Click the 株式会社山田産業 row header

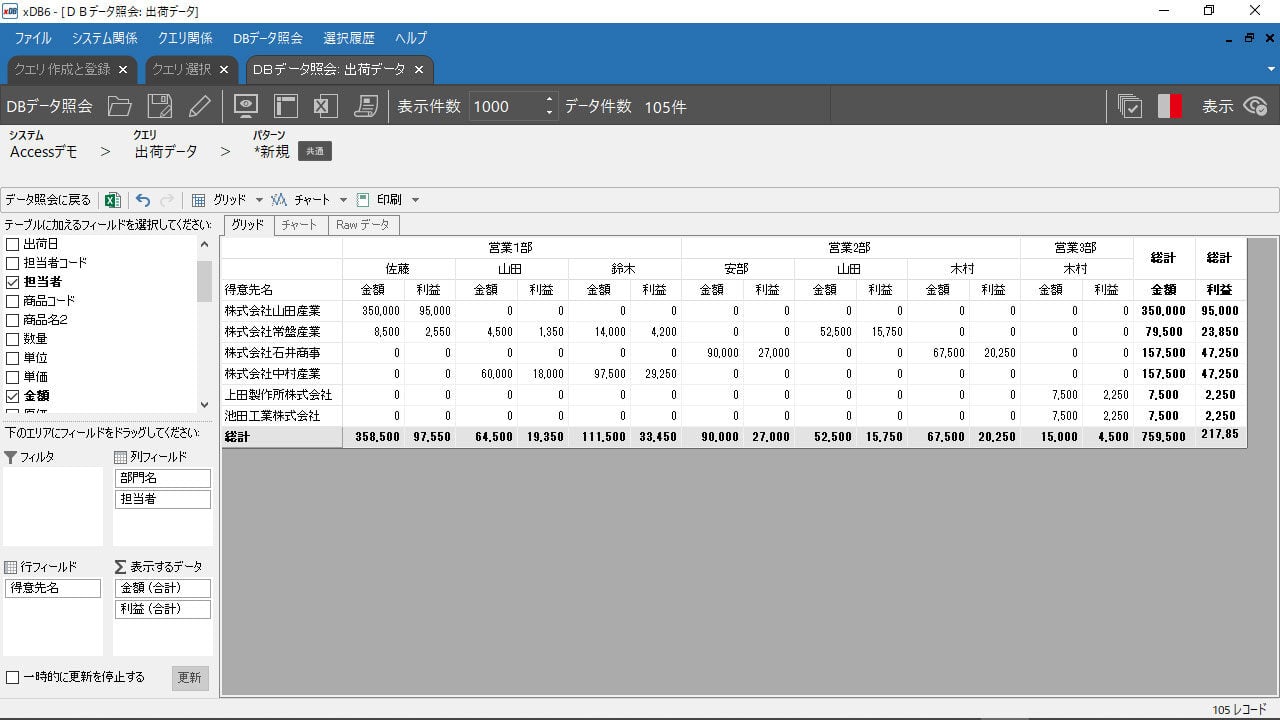click(282, 311)
